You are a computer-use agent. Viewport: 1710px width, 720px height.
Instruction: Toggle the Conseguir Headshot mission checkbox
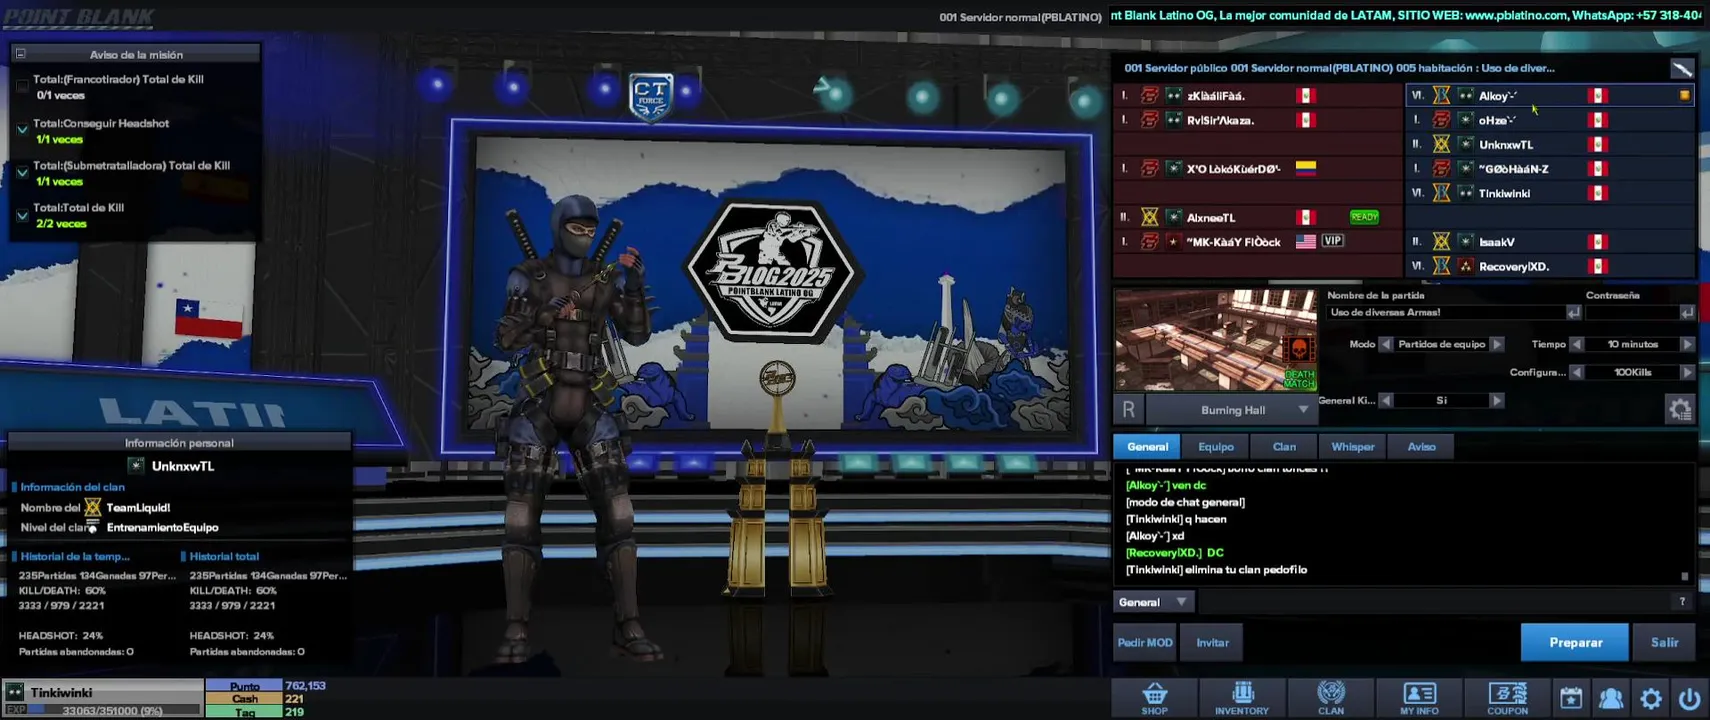(x=22, y=130)
